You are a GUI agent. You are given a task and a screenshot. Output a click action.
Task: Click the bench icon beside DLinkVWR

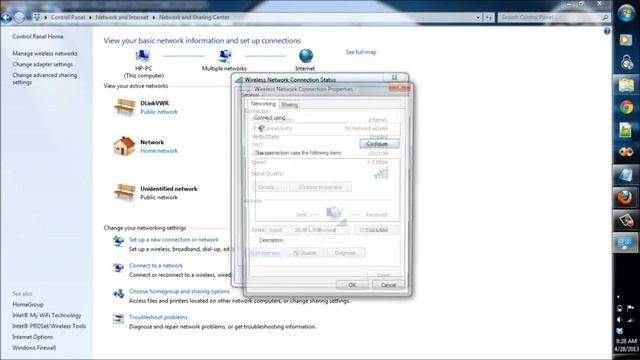coord(124,107)
